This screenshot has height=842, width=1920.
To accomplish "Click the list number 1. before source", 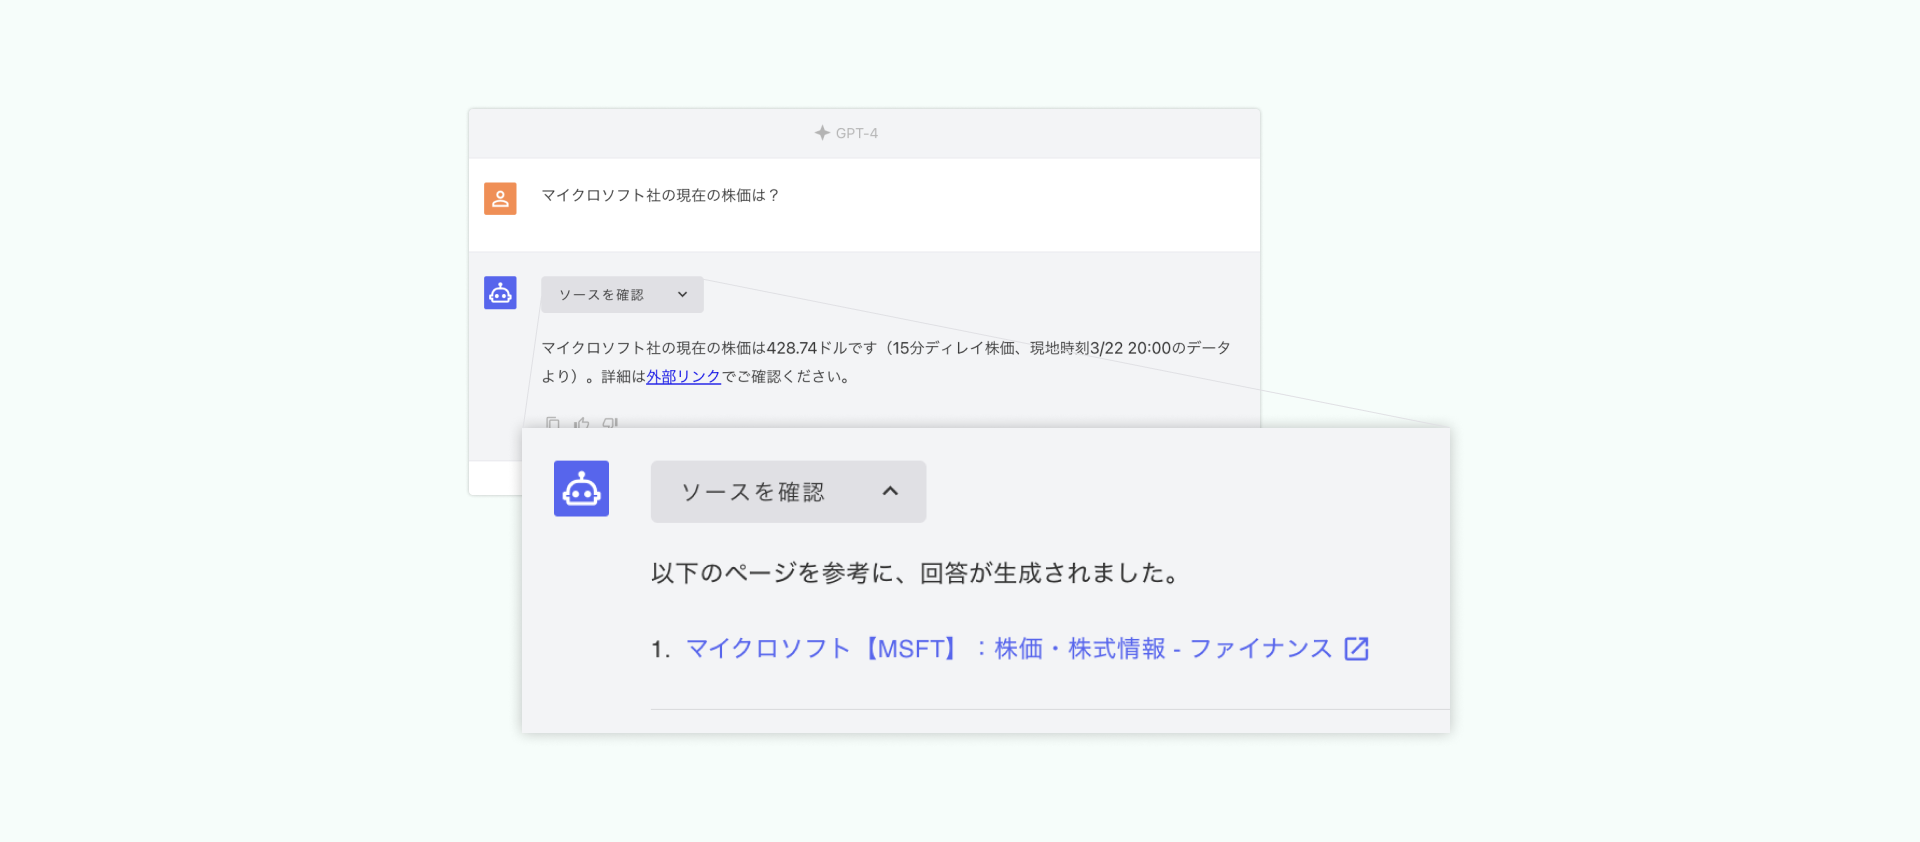I will click(x=661, y=649).
